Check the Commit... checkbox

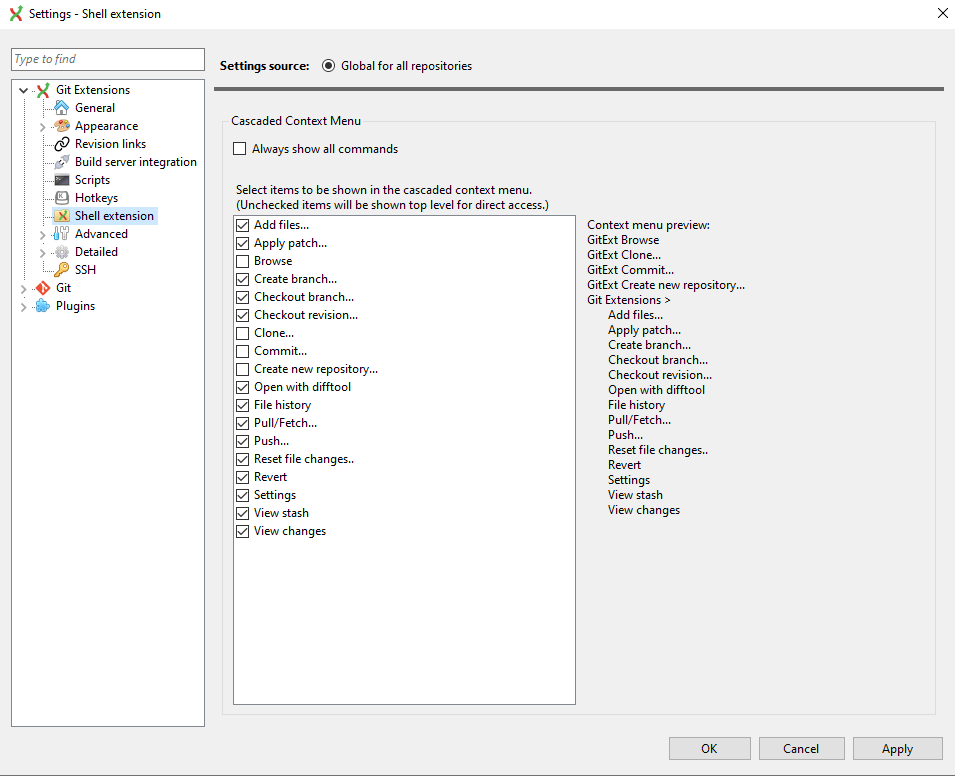click(242, 351)
